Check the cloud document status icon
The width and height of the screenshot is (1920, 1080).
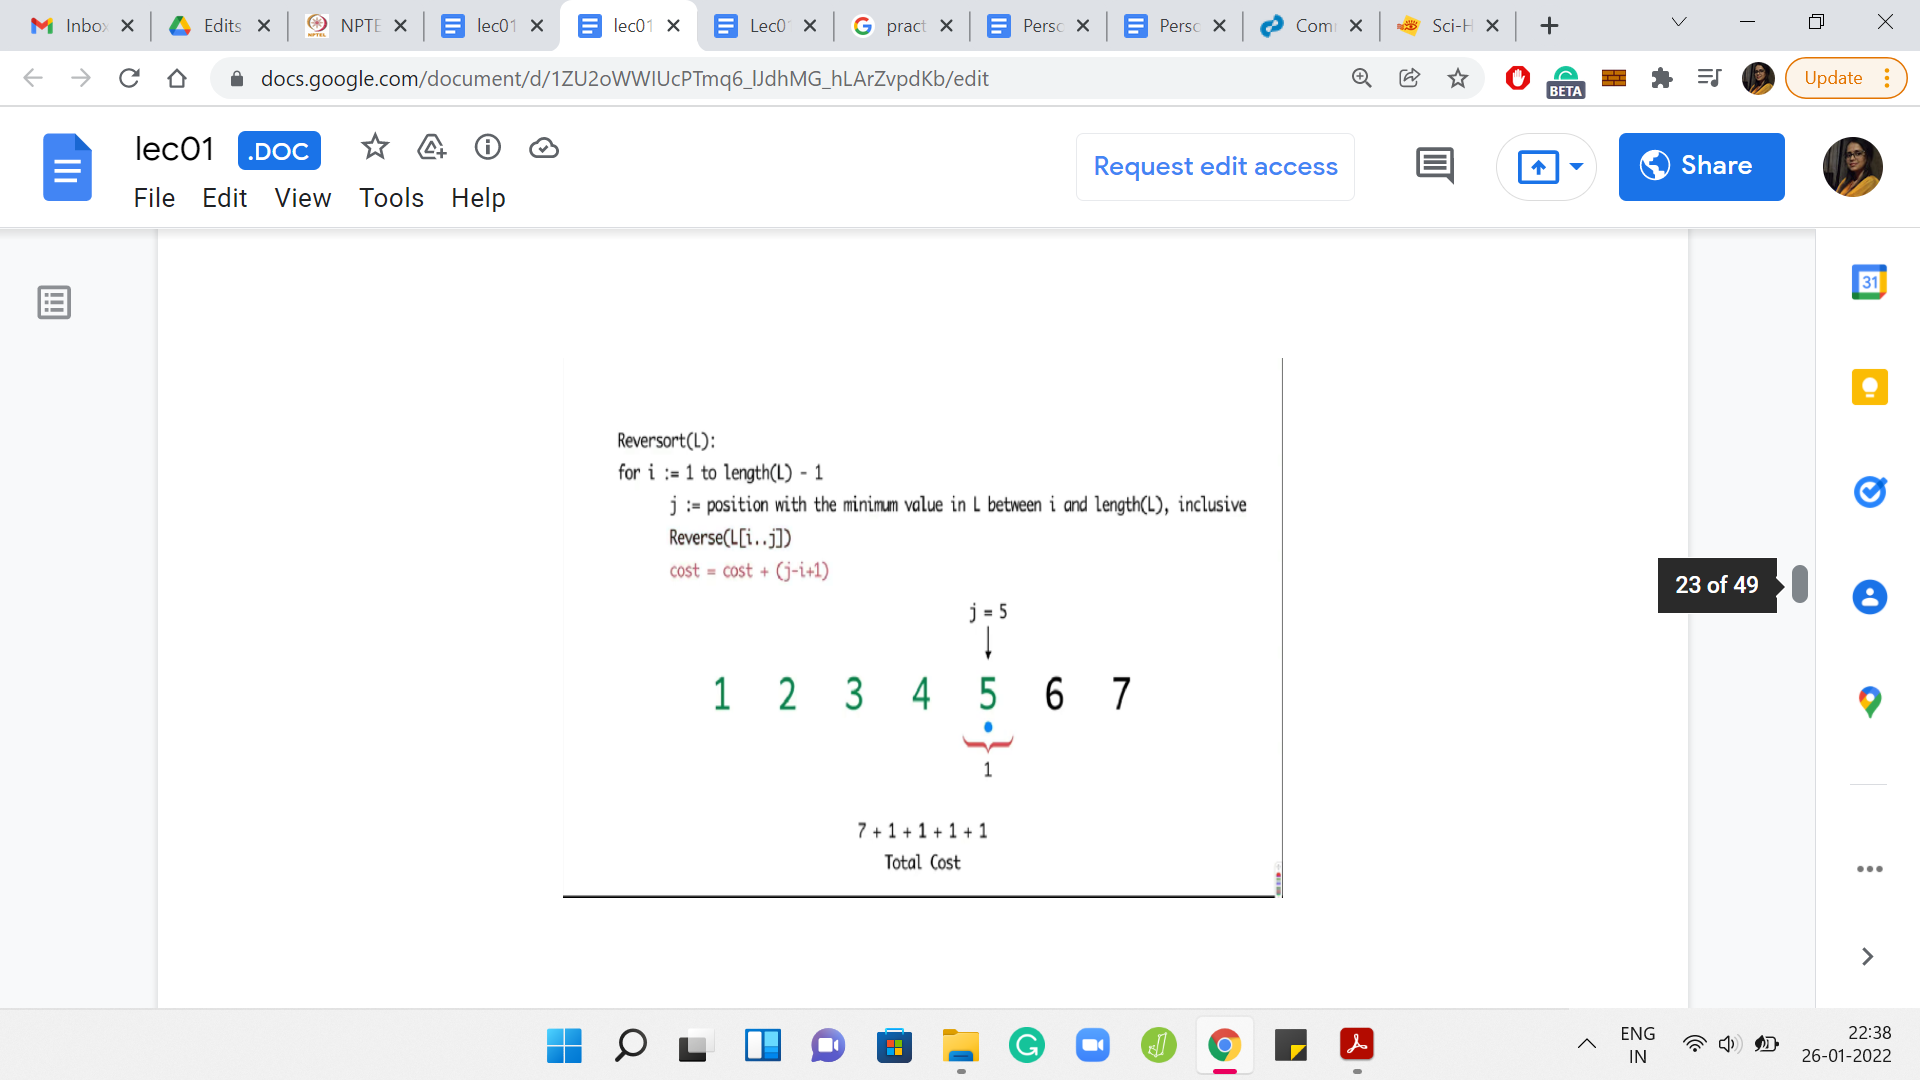point(543,148)
